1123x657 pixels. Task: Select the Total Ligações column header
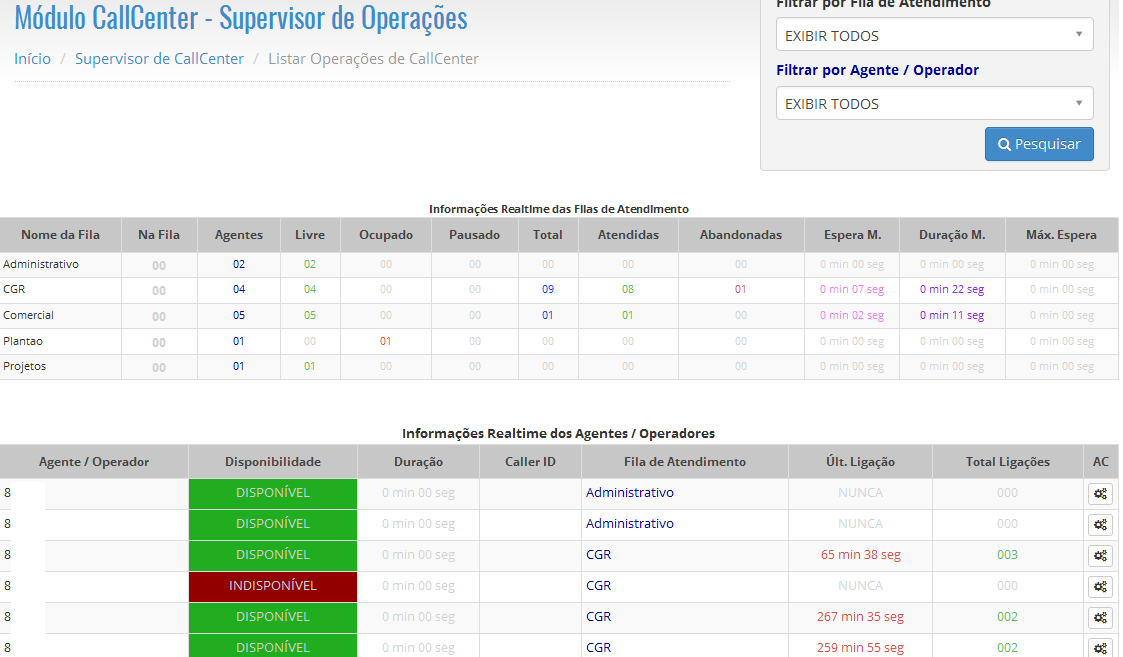tap(1007, 462)
